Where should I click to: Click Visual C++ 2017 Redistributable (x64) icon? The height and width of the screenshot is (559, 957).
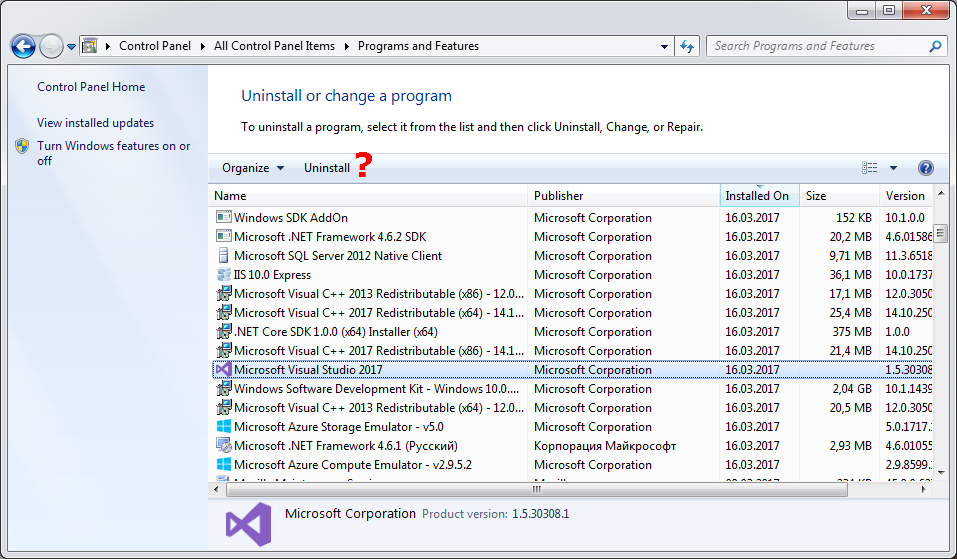click(x=223, y=312)
